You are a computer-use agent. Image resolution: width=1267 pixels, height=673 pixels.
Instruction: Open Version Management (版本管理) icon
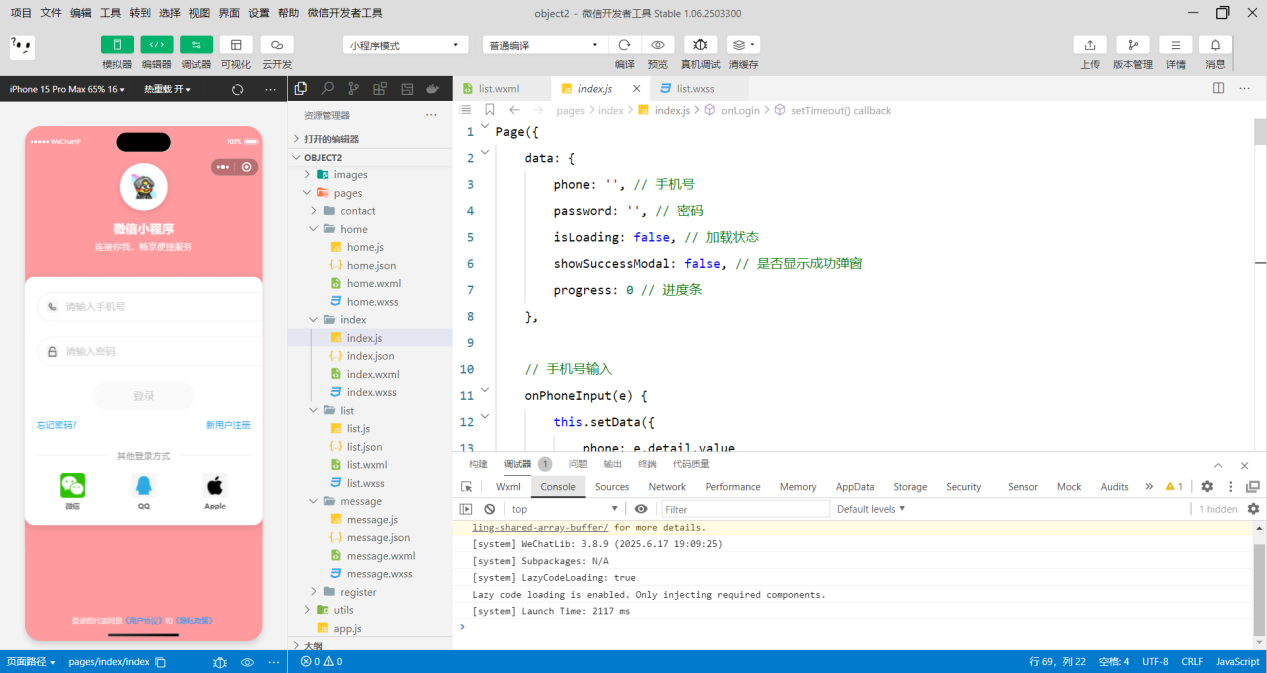click(x=1132, y=45)
